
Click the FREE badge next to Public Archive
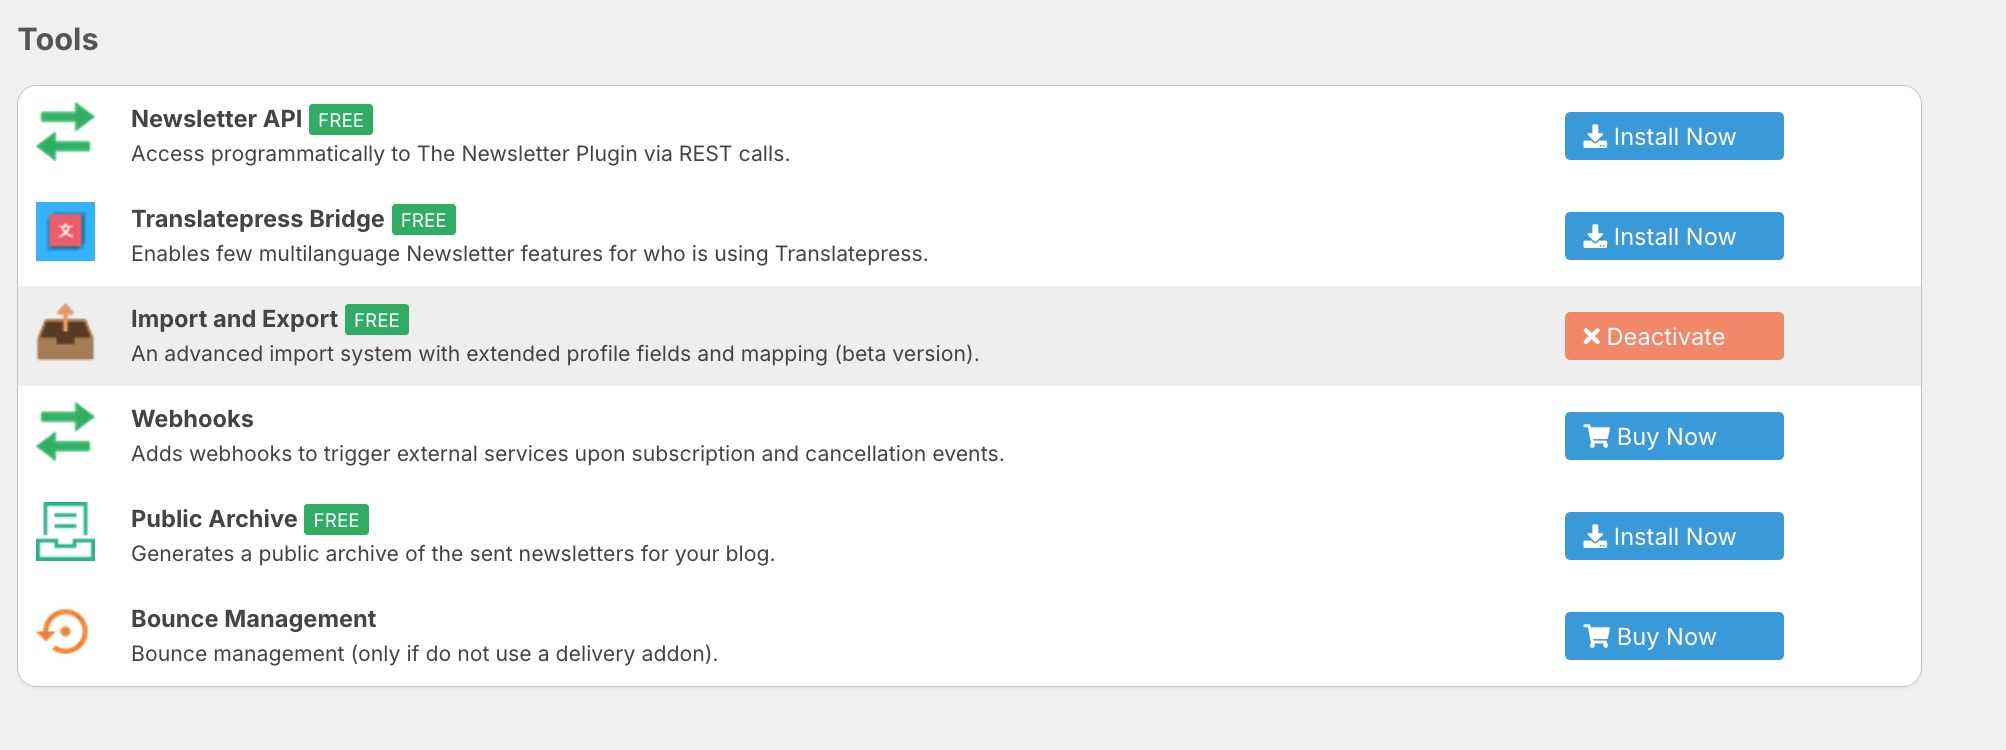[336, 520]
